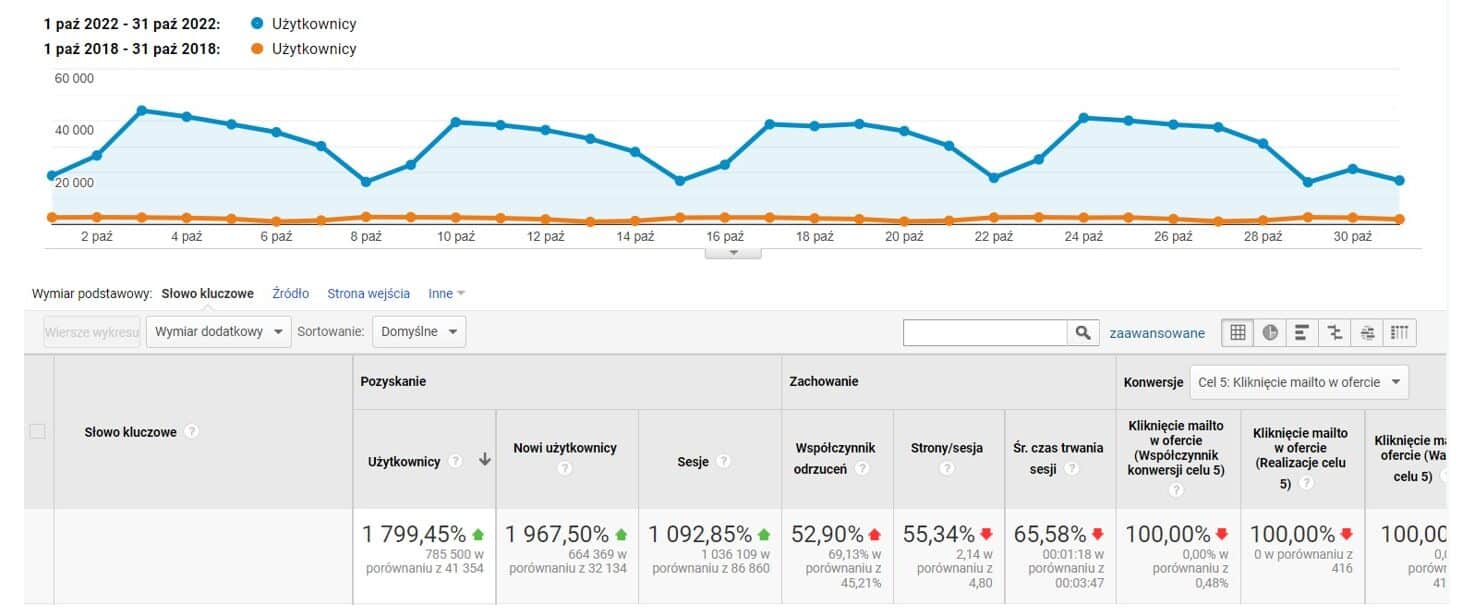Switch to pie chart percentage view
The image size is (1464, 613).
click(x=1270, y=333)
